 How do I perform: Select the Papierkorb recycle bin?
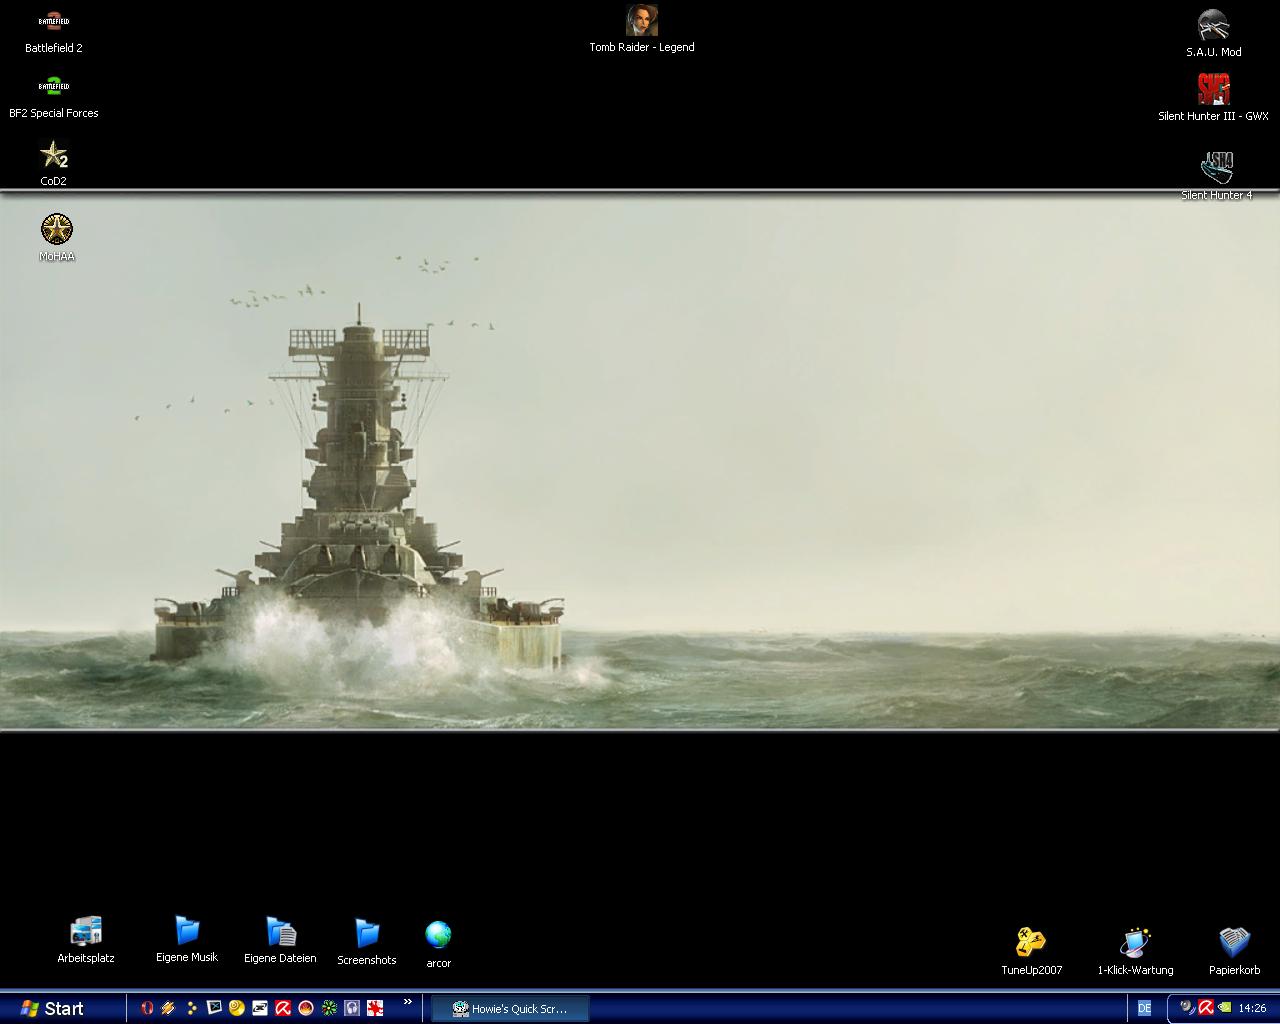coord(1235,951)
